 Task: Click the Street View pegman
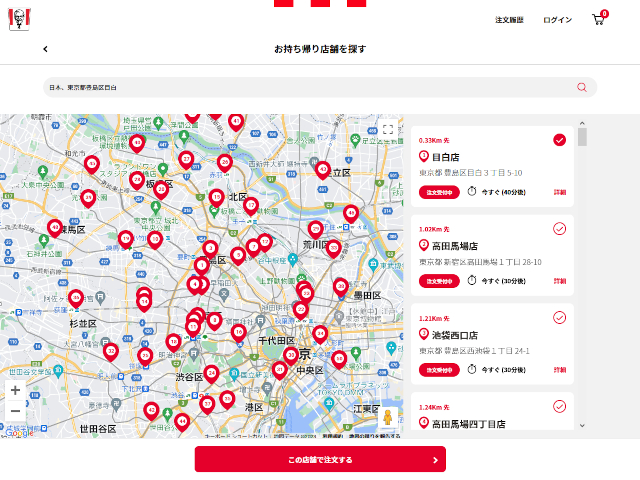pos(388,417)
